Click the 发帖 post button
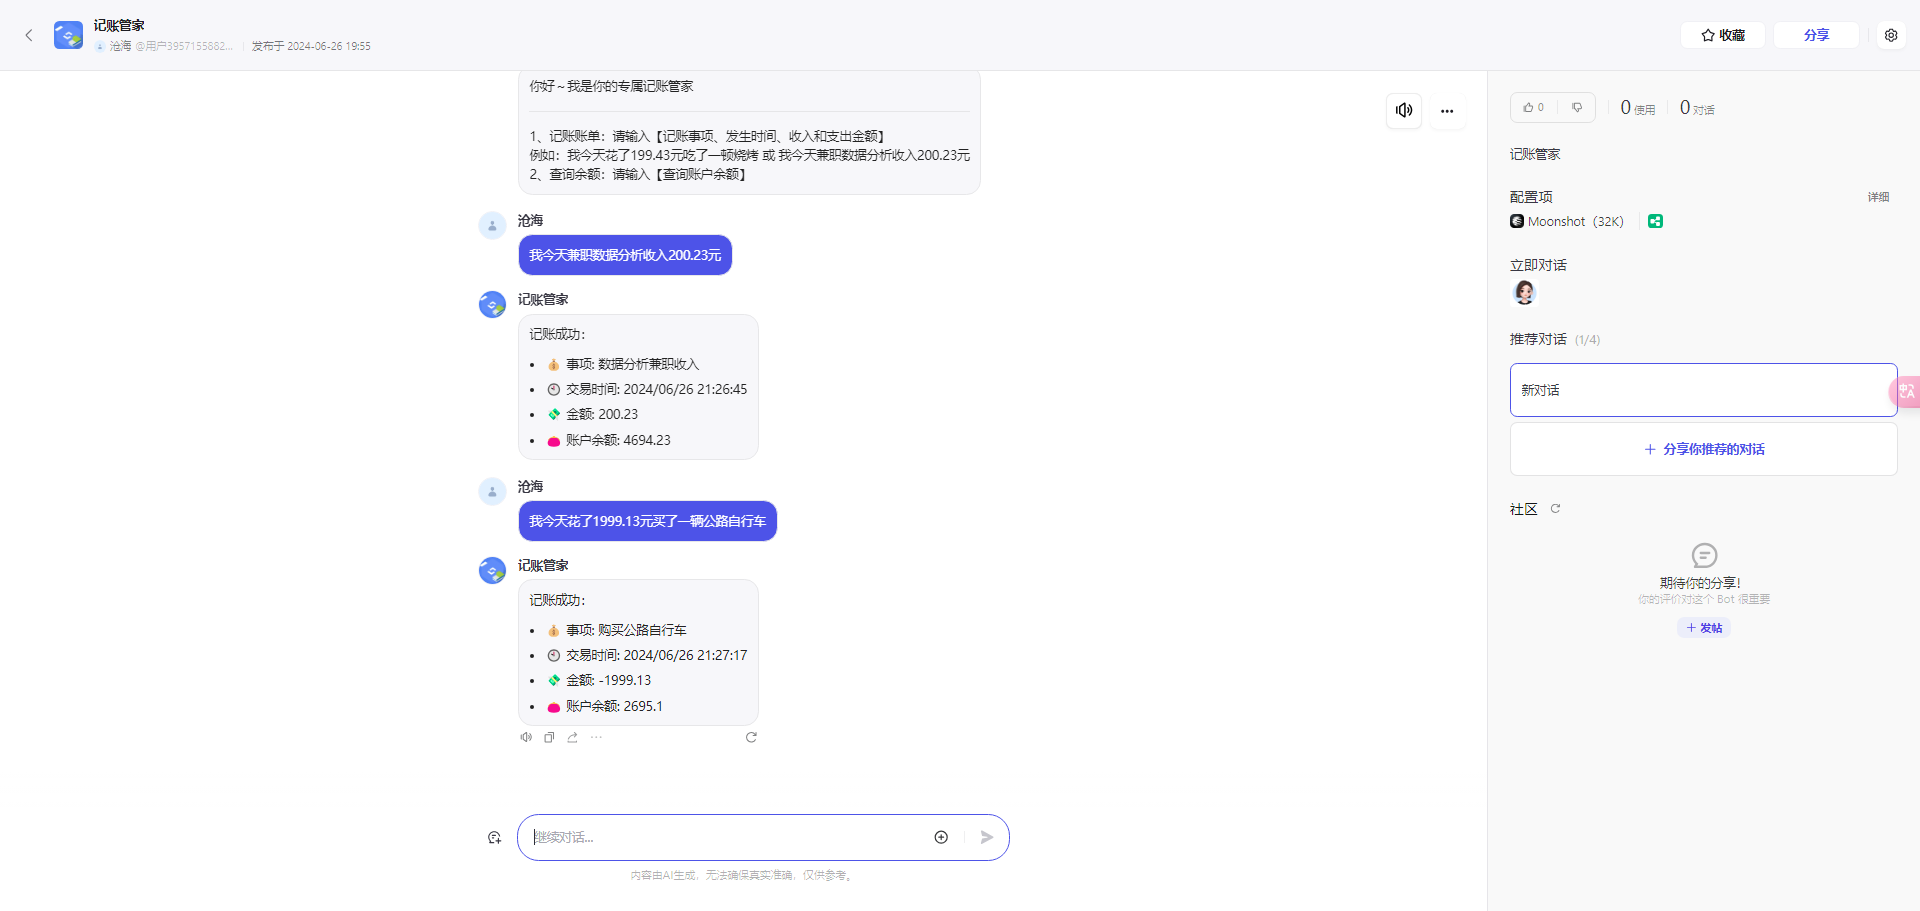 coord(1704,628)
